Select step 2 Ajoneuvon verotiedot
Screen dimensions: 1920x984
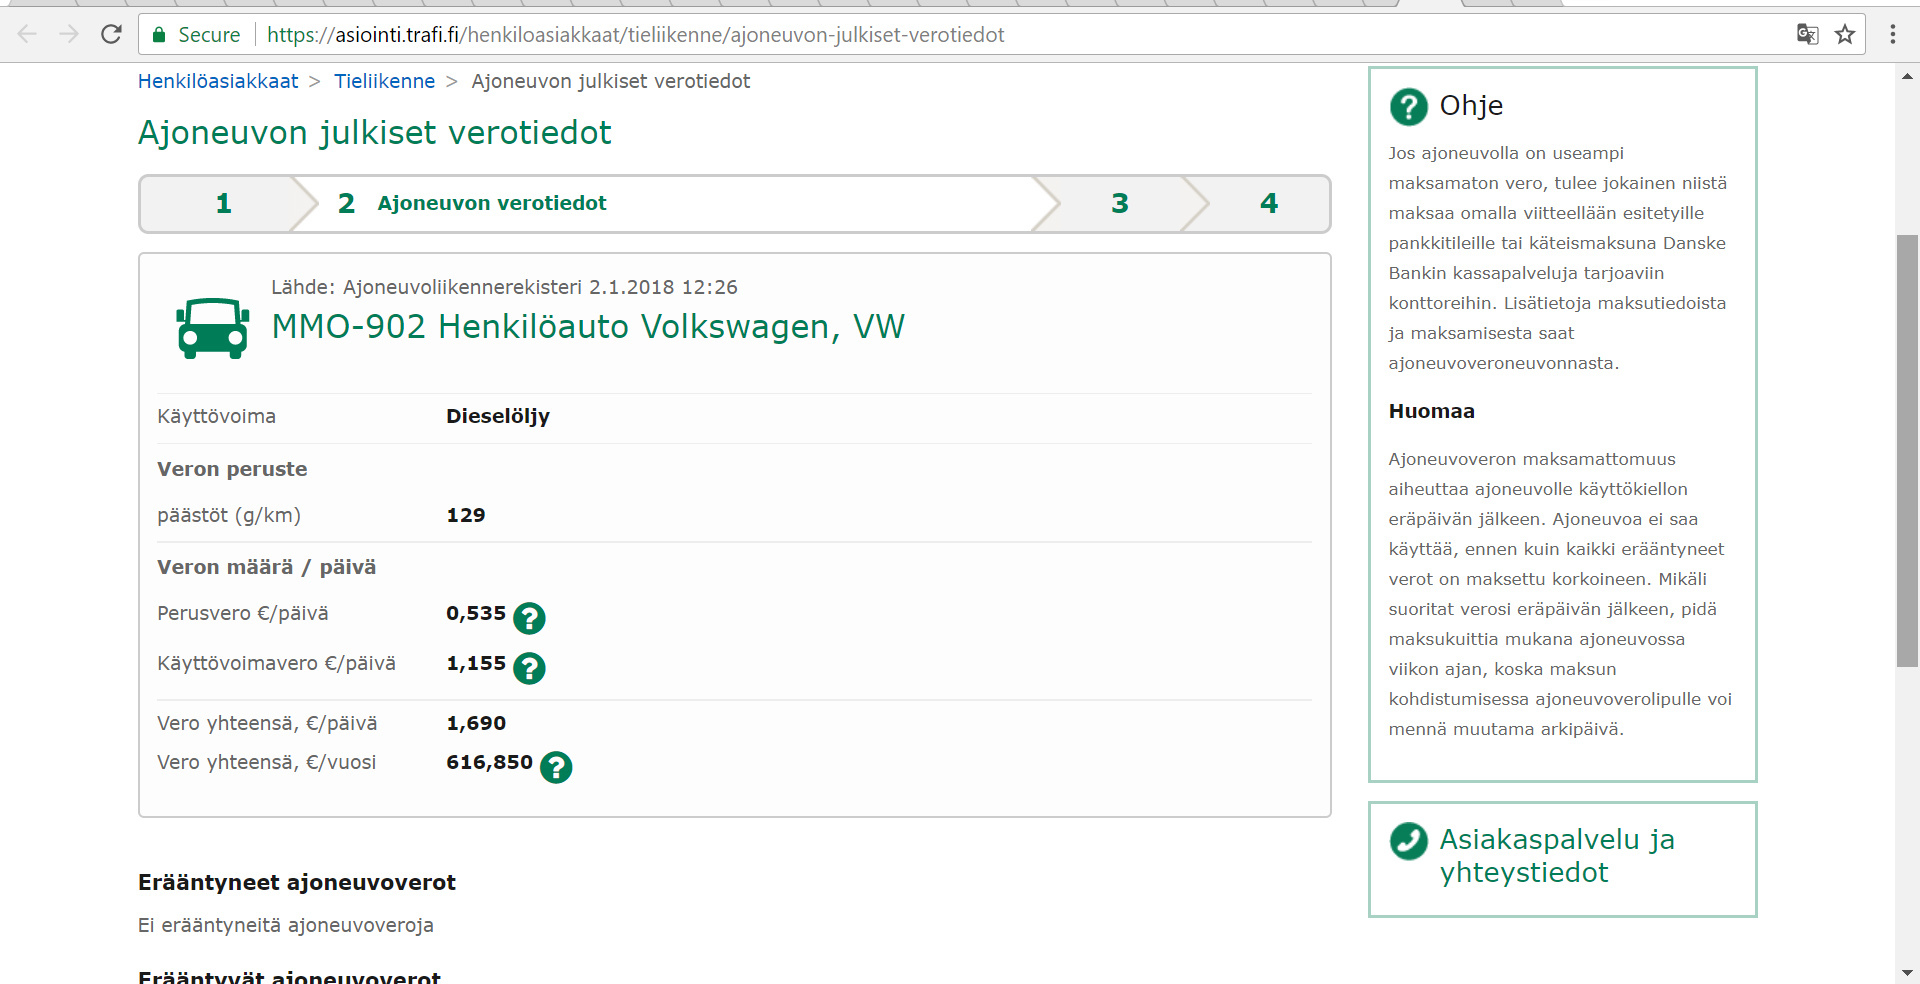point(490,204)
